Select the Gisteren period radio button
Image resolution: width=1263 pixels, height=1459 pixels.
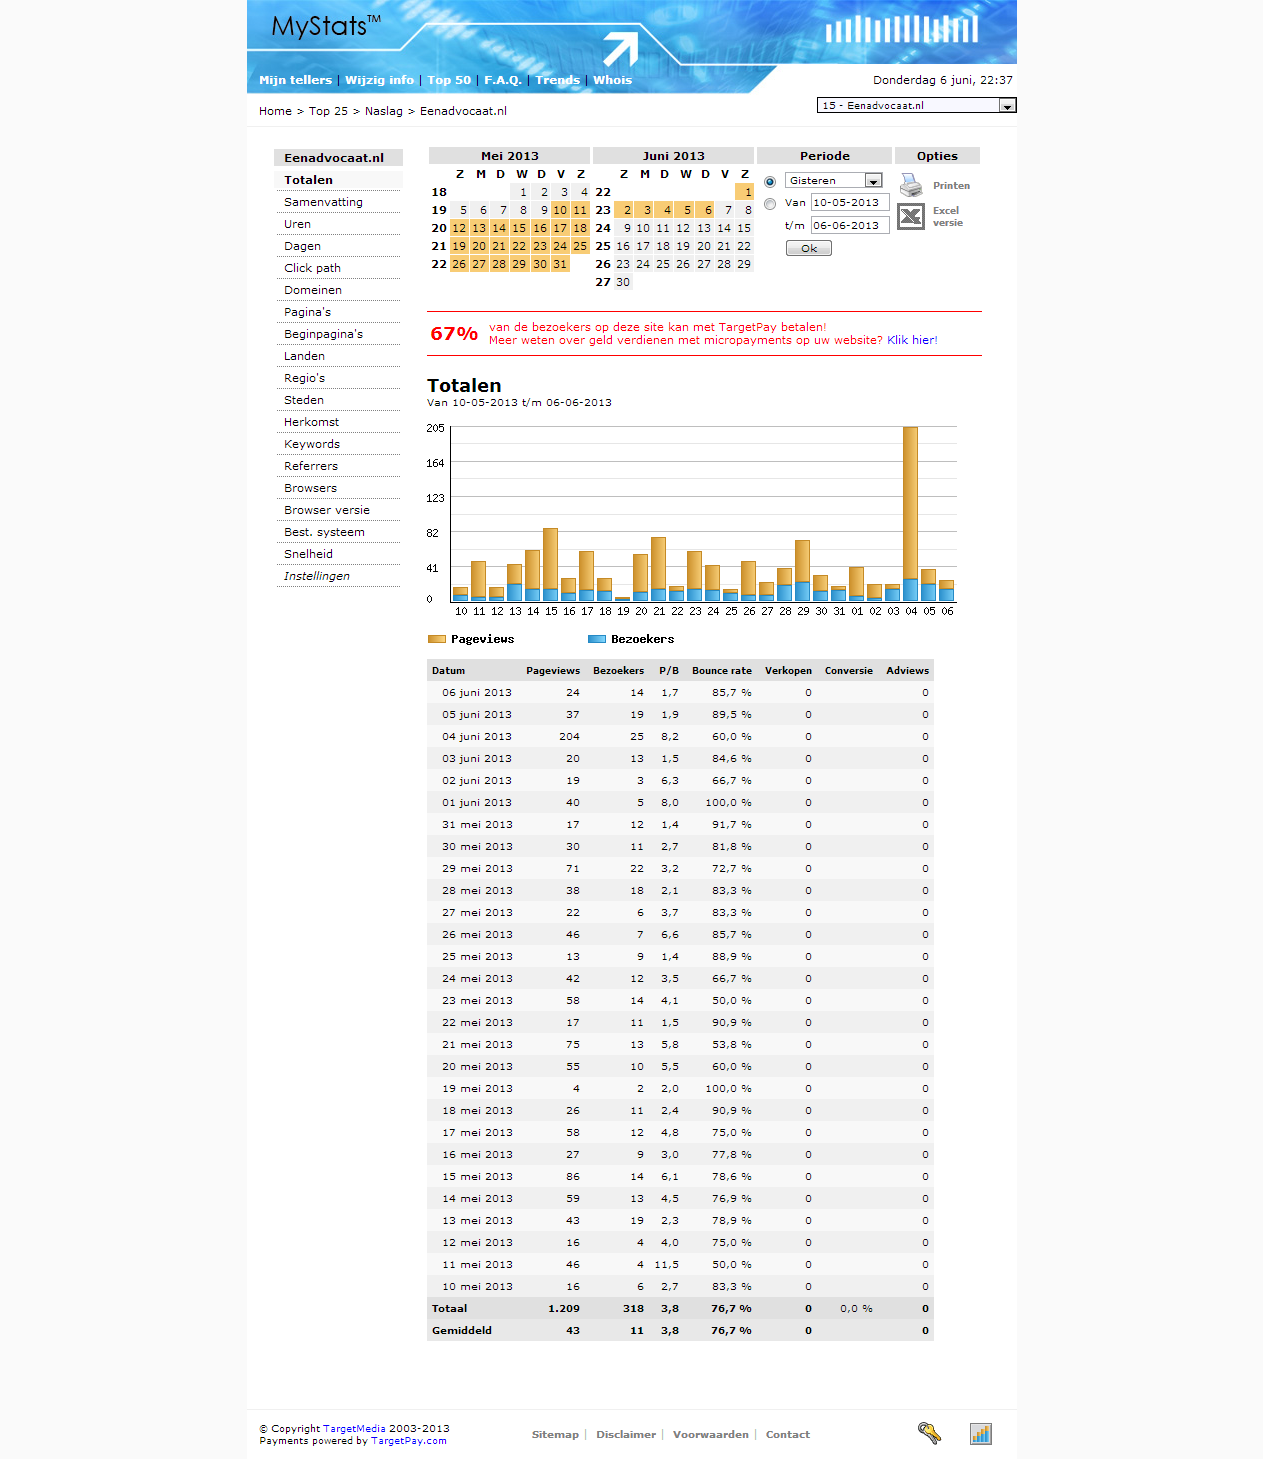[770, 182]
